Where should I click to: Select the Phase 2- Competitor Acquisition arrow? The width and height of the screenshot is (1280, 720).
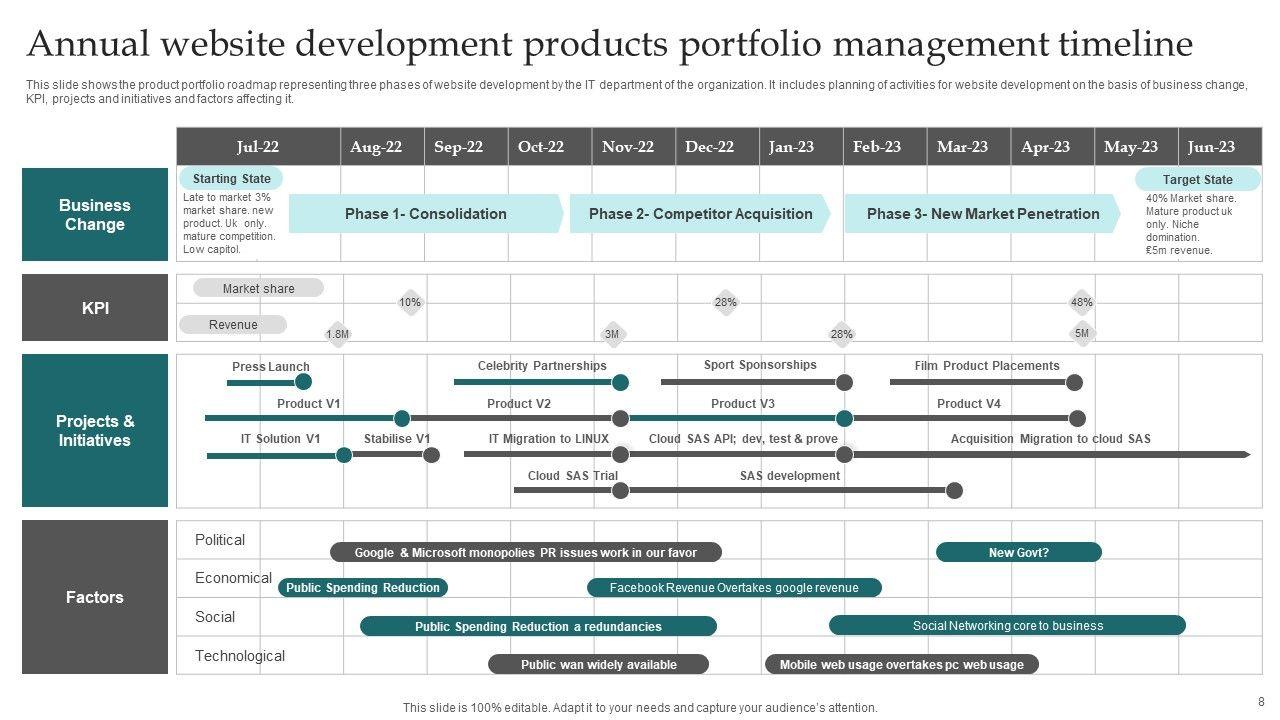(700, 214)
